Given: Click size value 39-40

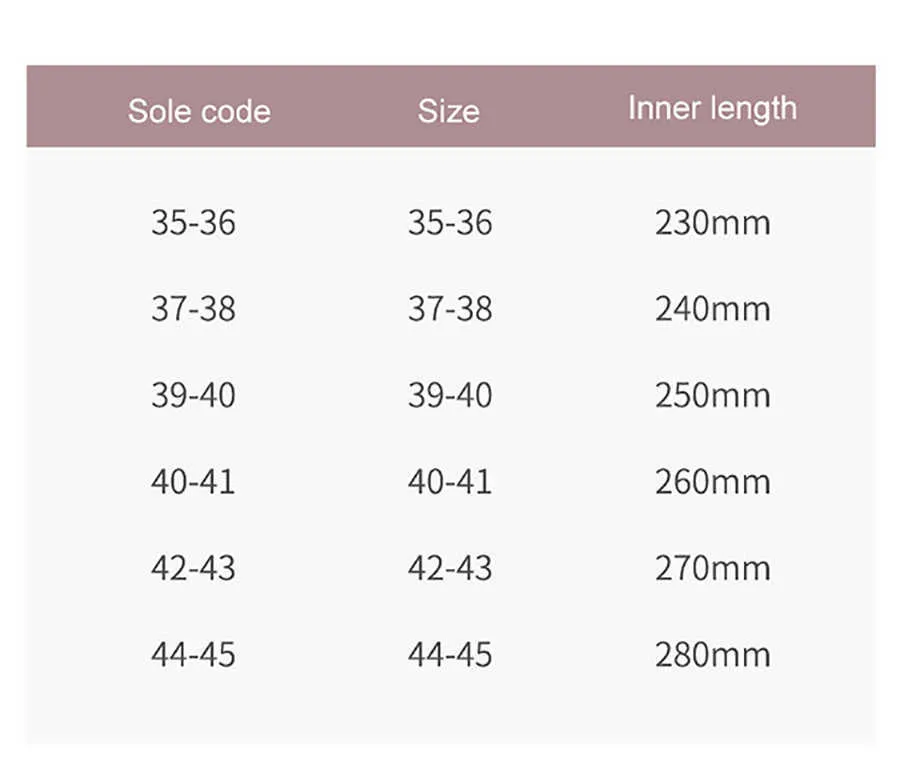Looking at the screenshot, I should (x=450, y=395).
